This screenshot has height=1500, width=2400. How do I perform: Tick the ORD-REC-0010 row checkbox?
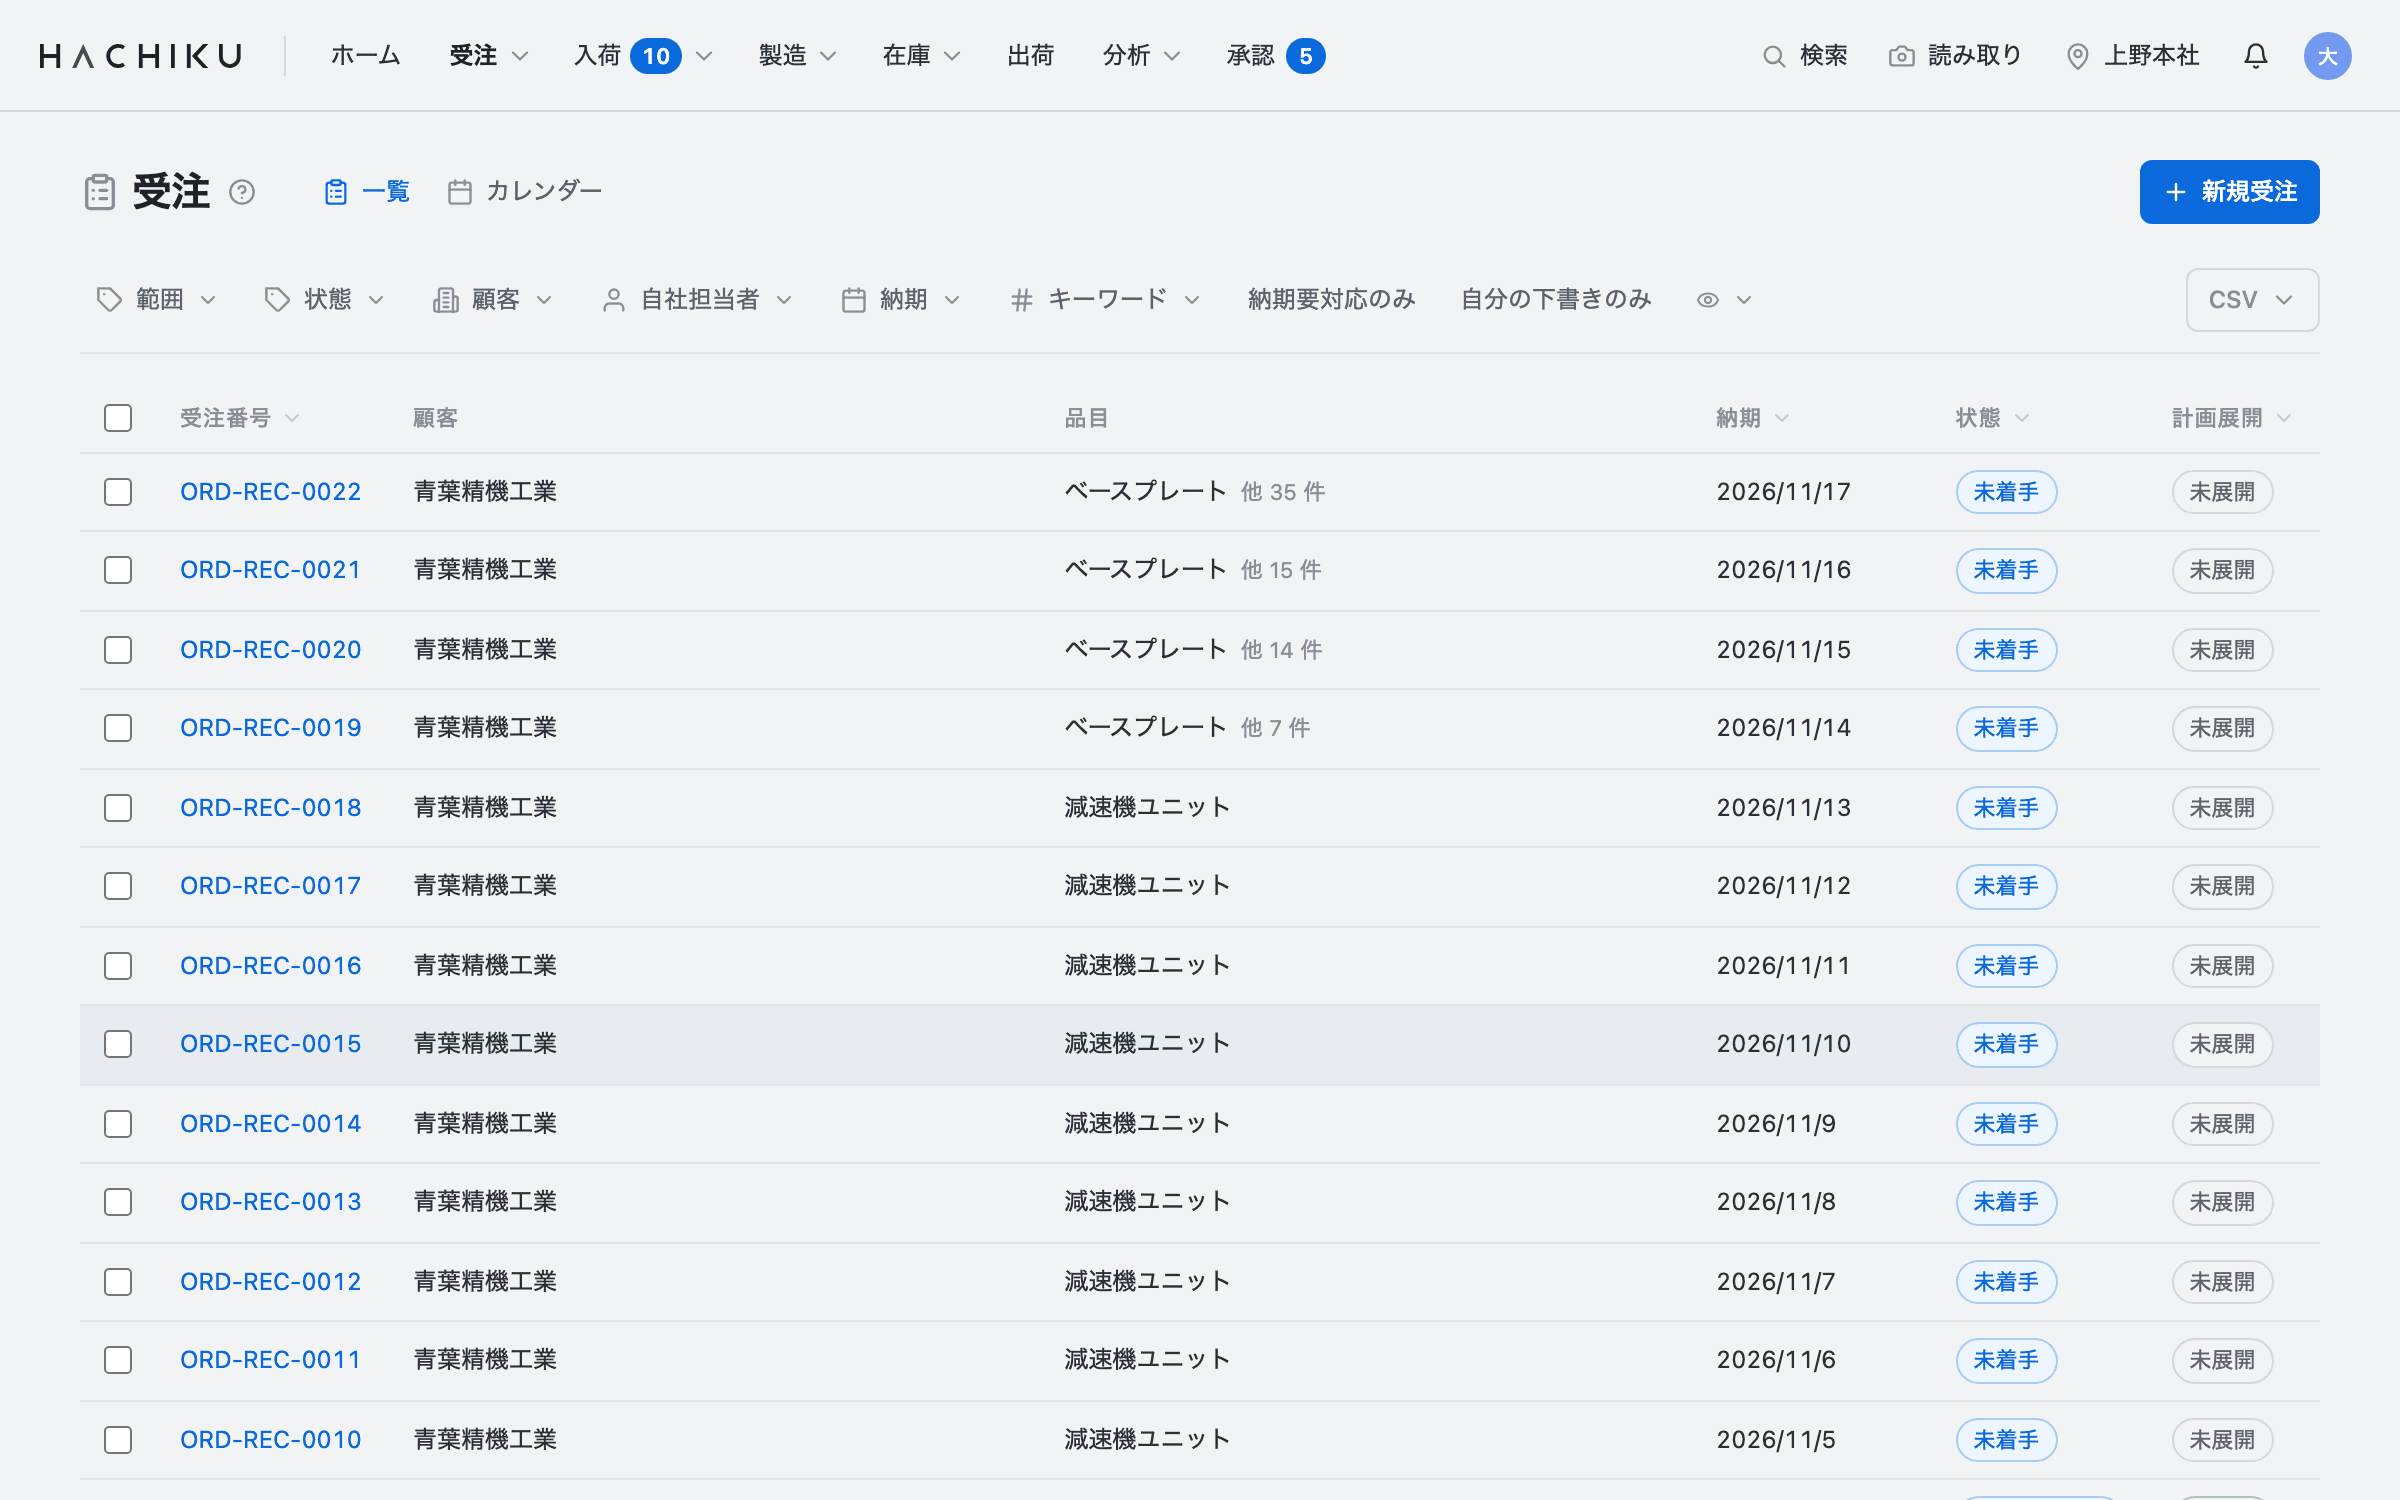[118, 1440]
